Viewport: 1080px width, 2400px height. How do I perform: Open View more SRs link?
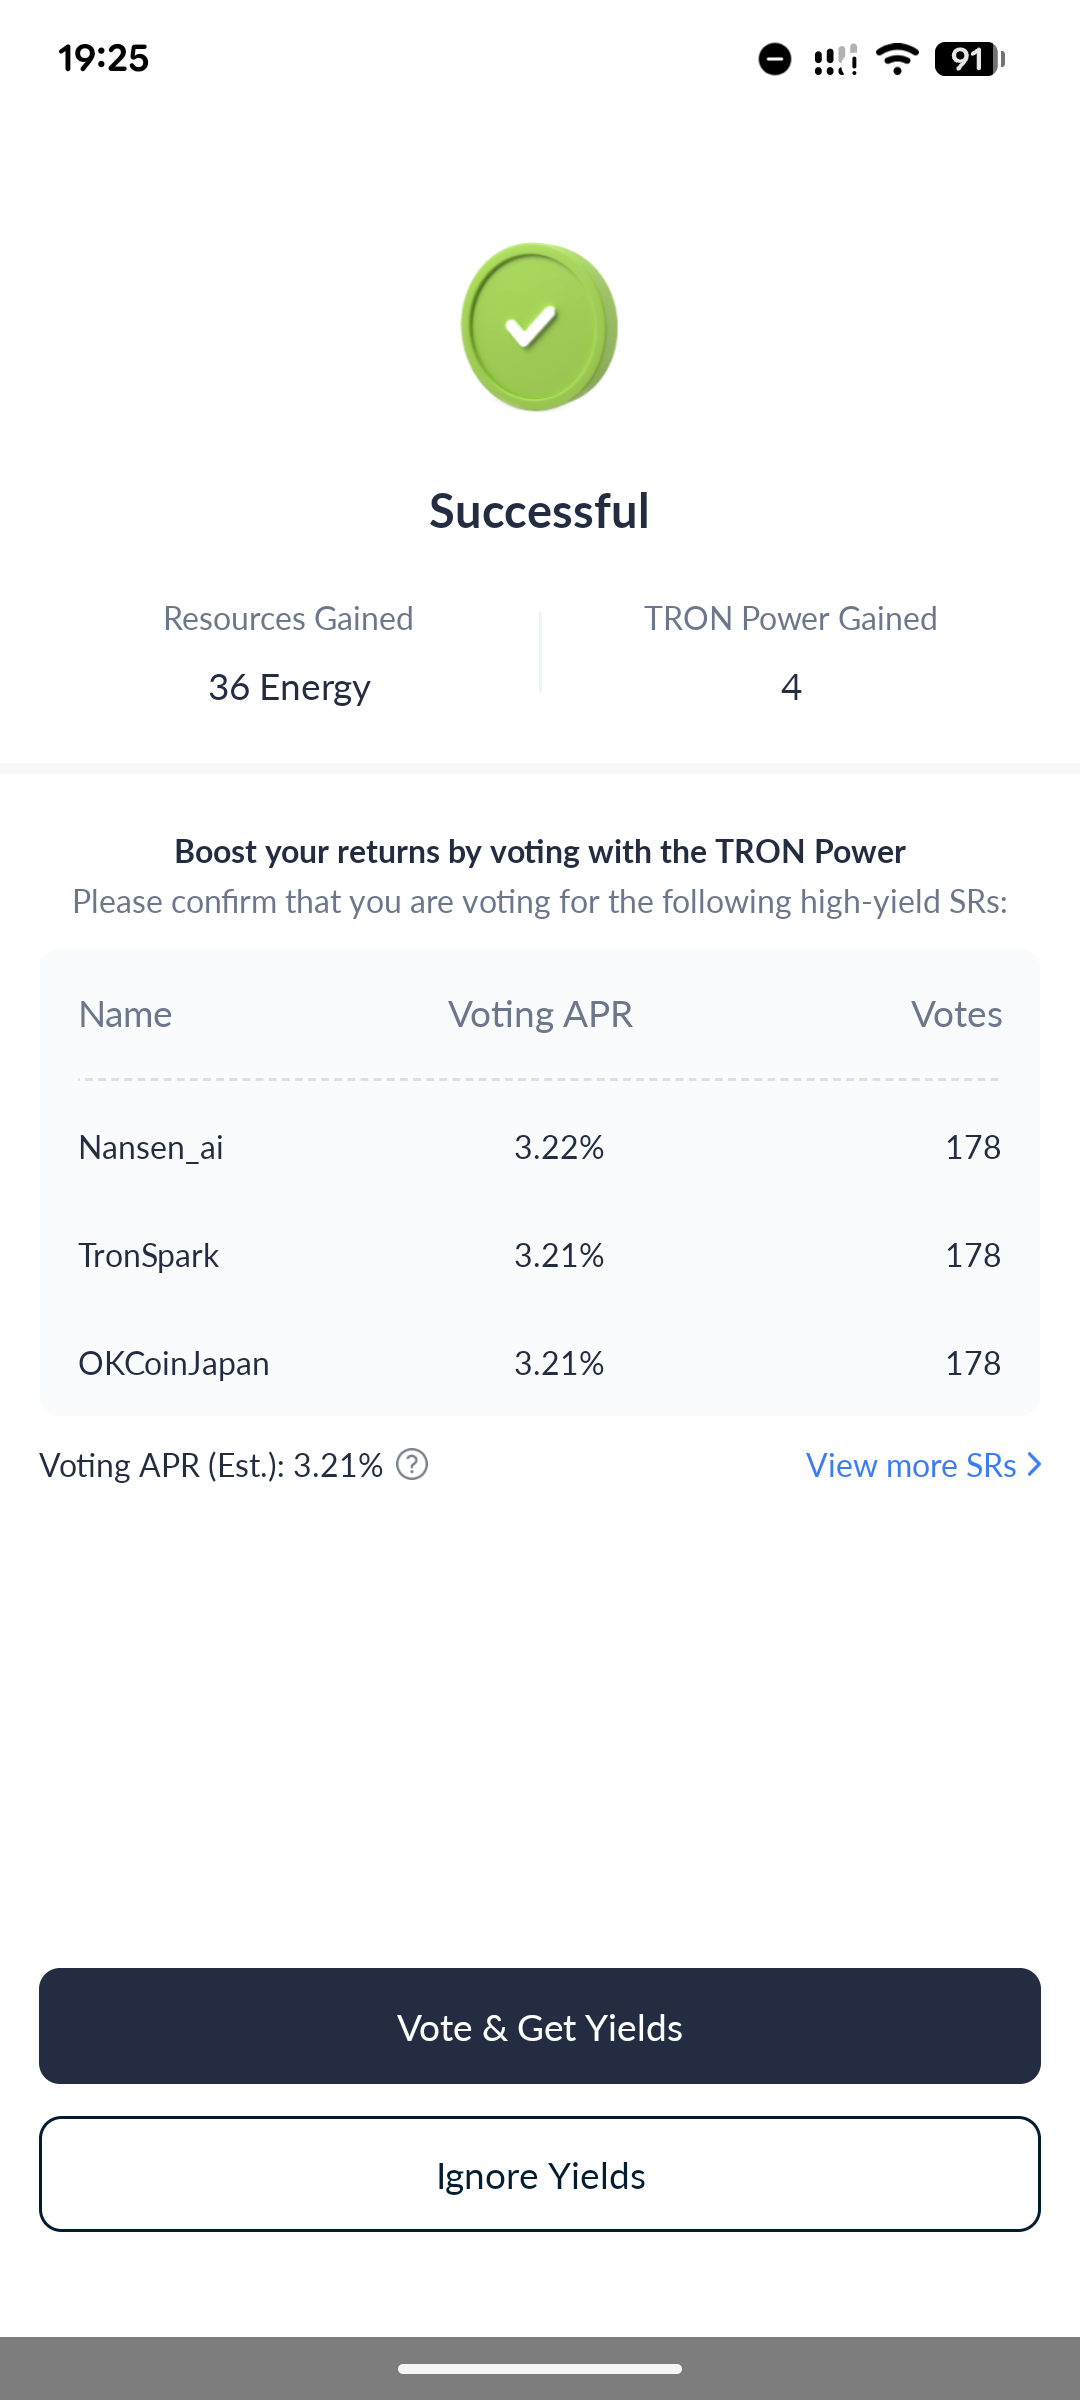tap(911, 1465)
